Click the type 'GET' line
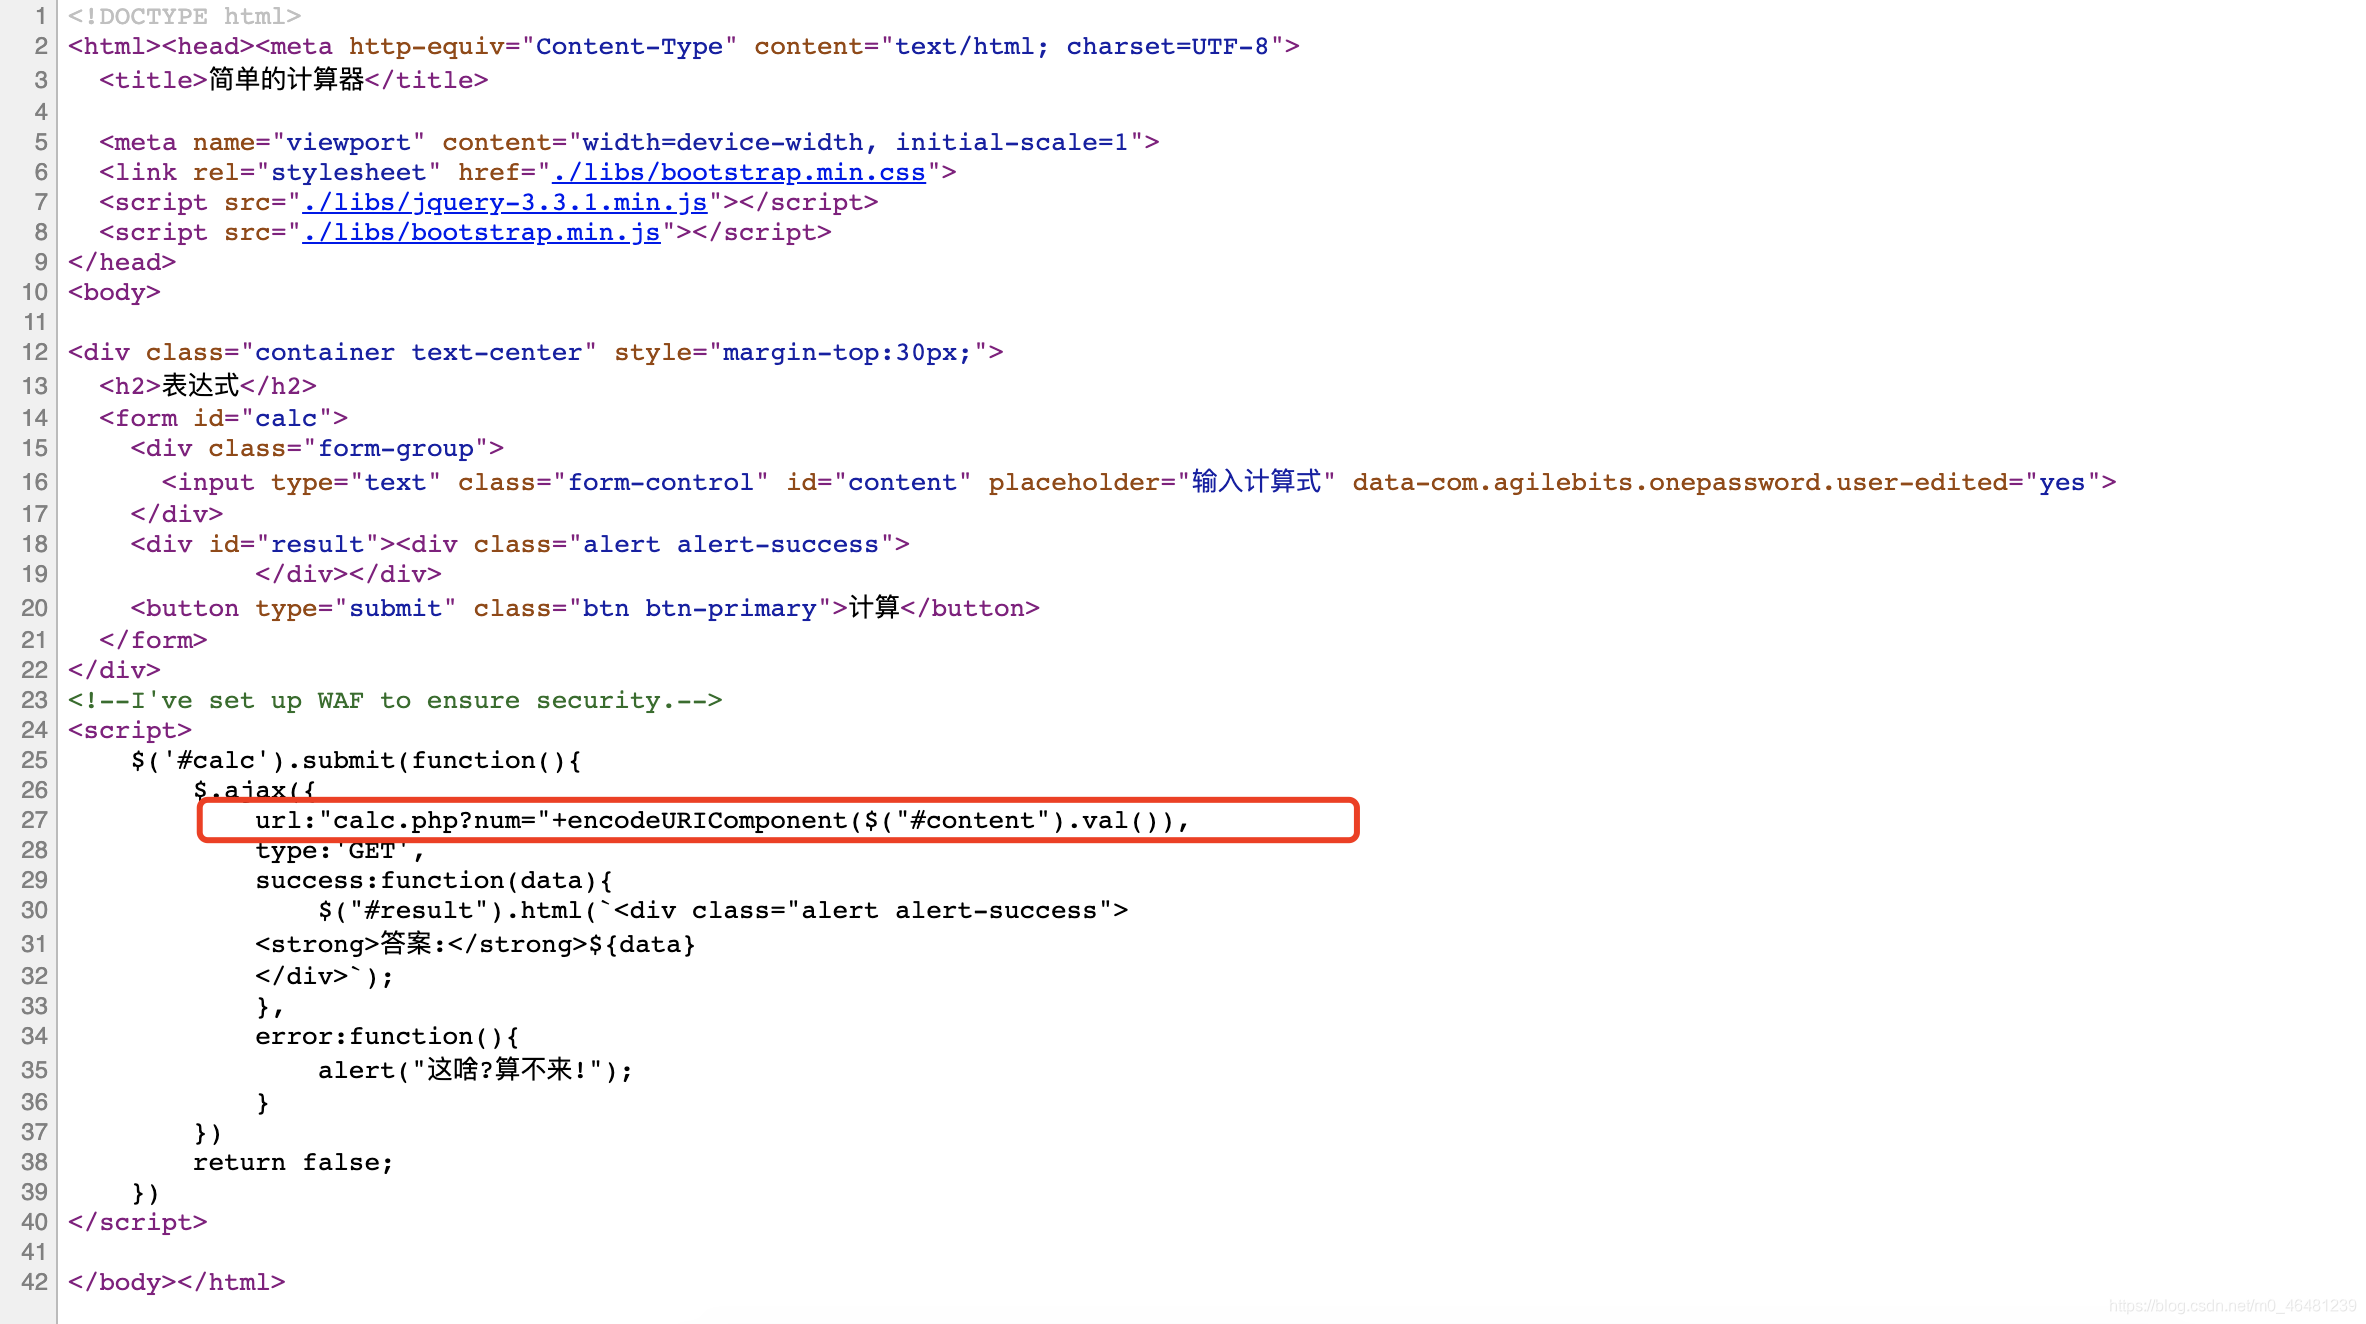This screenshot has width=2366, height=1324. (x=339, y=851)
